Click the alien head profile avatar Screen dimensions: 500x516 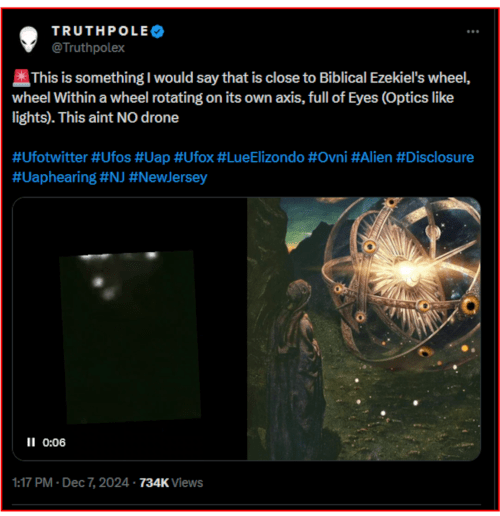[28, 39]
